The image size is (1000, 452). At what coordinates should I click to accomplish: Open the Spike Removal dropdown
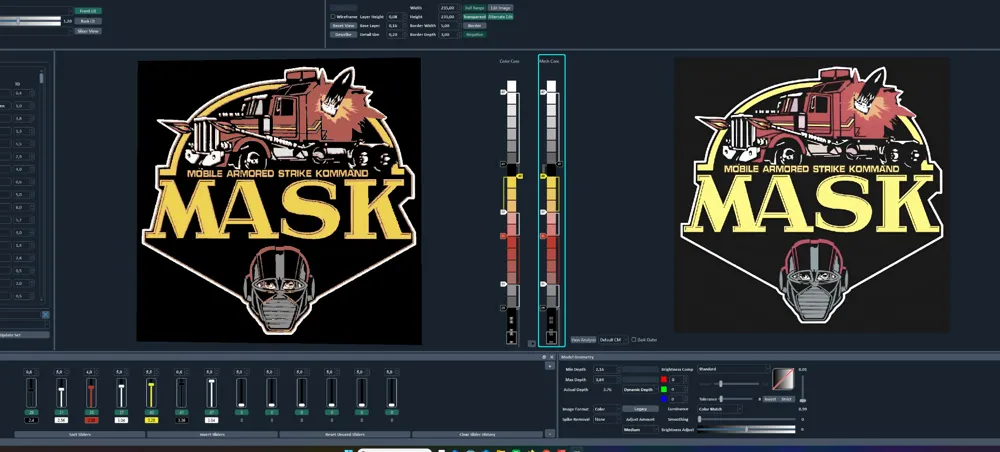click(x=607, y=419)
